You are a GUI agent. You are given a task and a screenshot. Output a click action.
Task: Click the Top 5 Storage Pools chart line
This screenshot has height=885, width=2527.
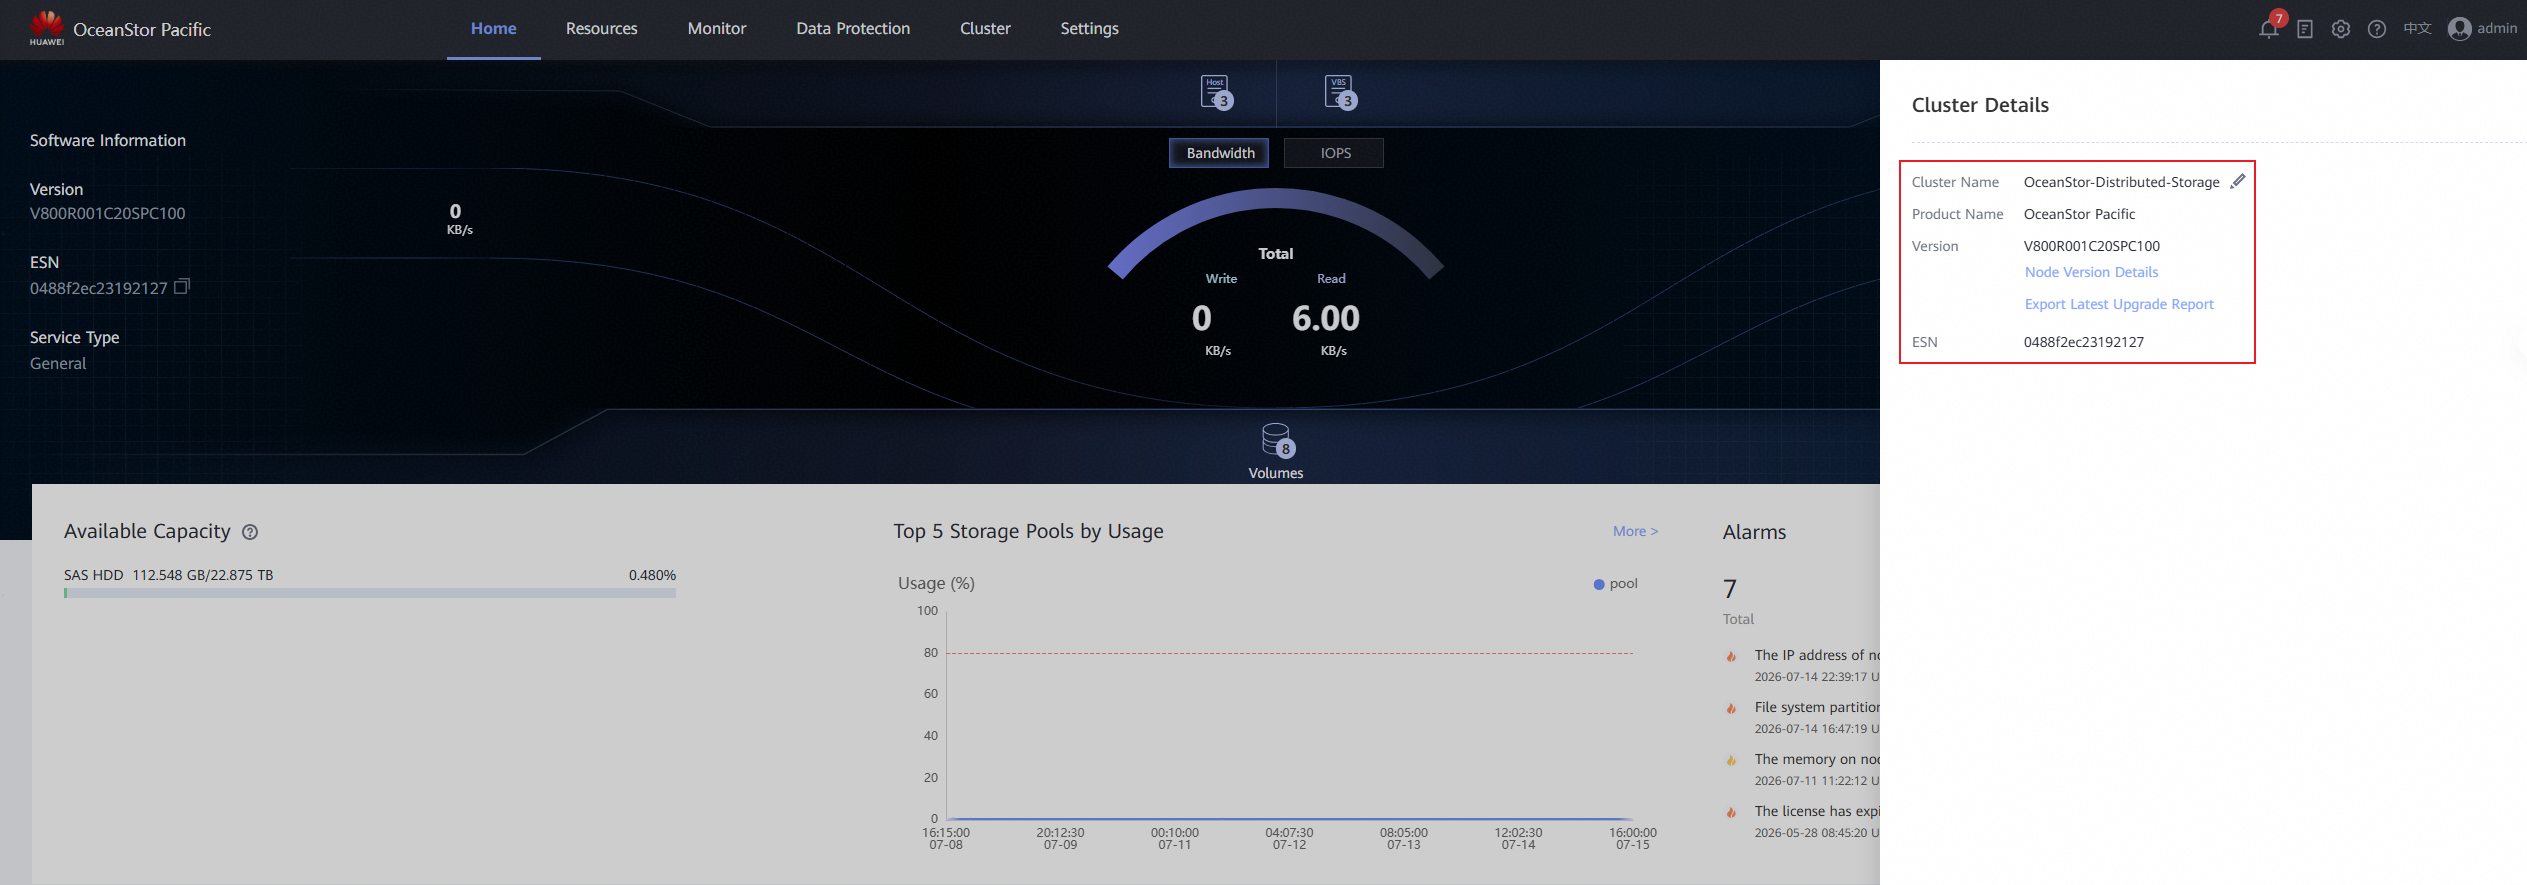[1290, 819]
